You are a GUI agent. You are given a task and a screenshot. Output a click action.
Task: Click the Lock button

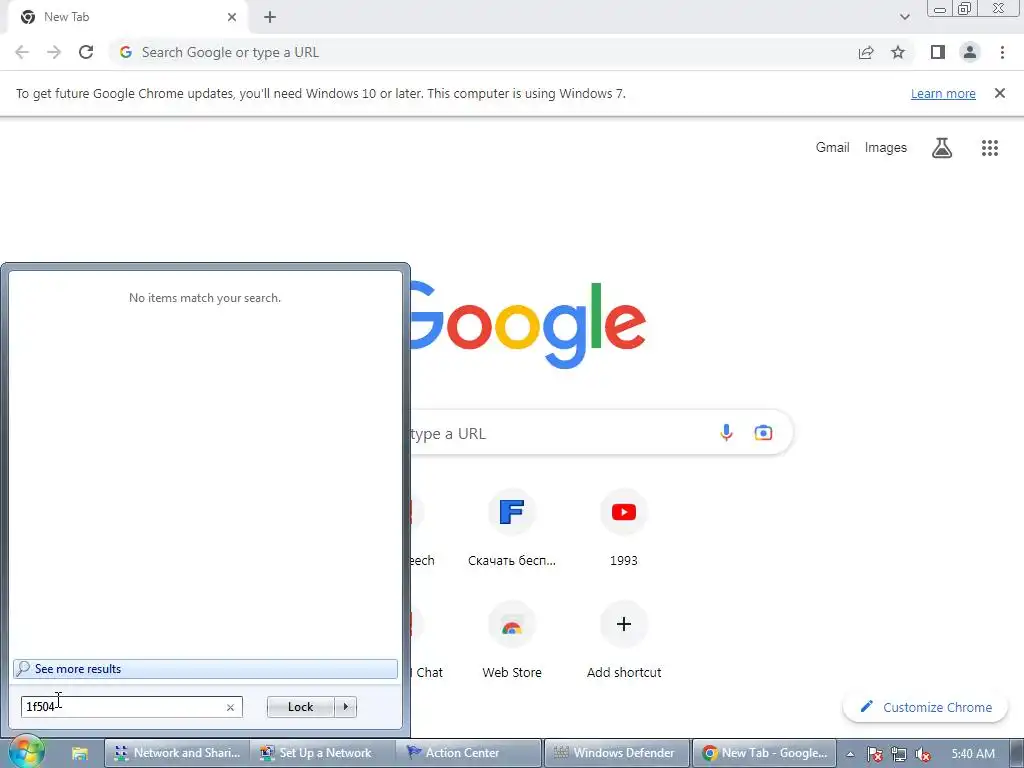coord(300,707)
